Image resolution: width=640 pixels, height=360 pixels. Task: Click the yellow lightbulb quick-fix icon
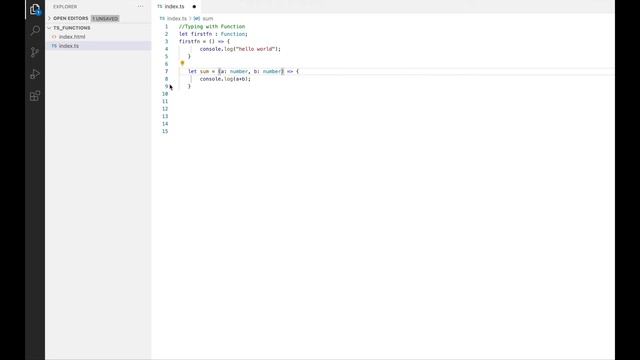(182, 63)
